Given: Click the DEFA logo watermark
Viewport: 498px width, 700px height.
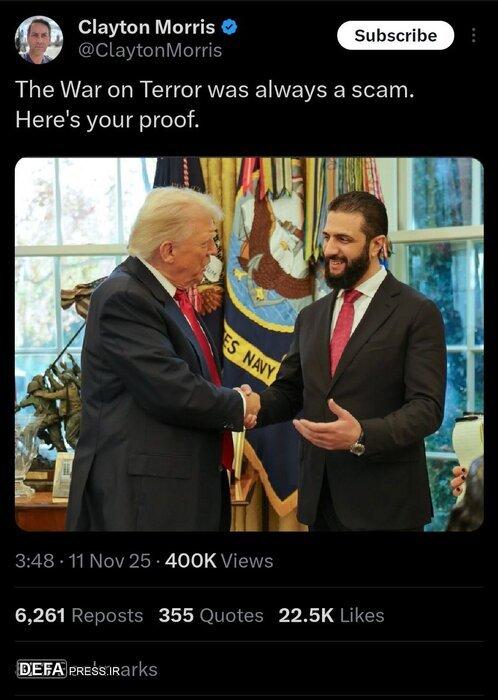Looking at the screenshot, I should [42, 669].
